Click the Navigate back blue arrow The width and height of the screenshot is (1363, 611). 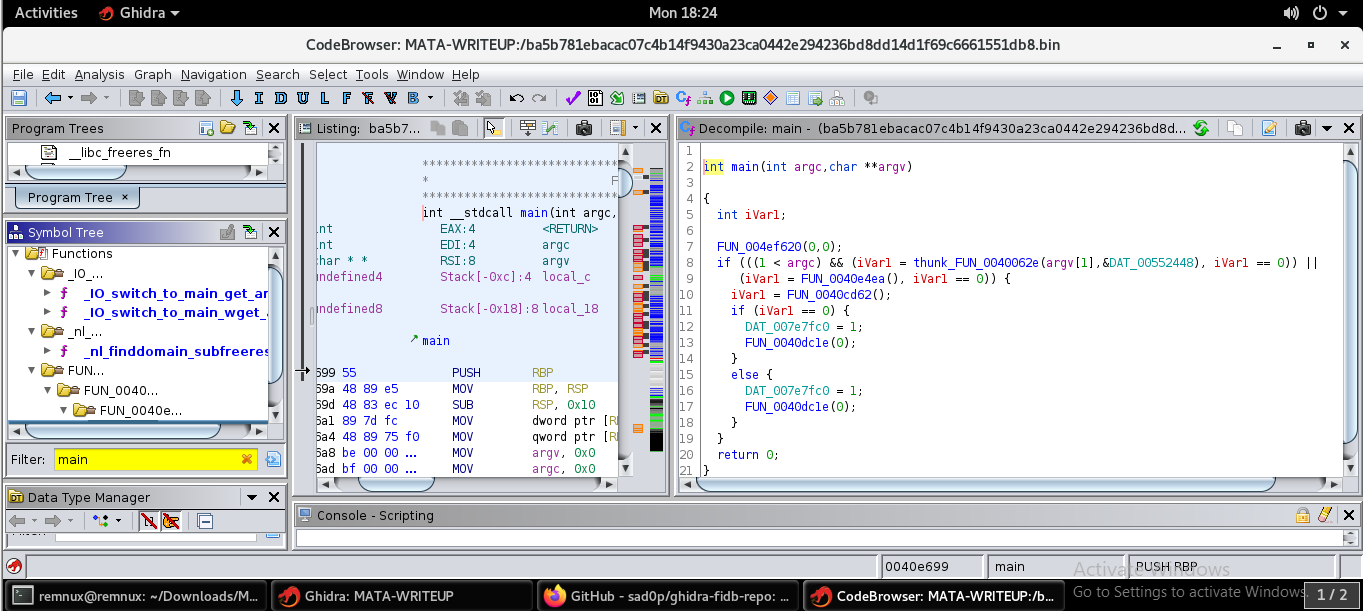pos(52,98)
